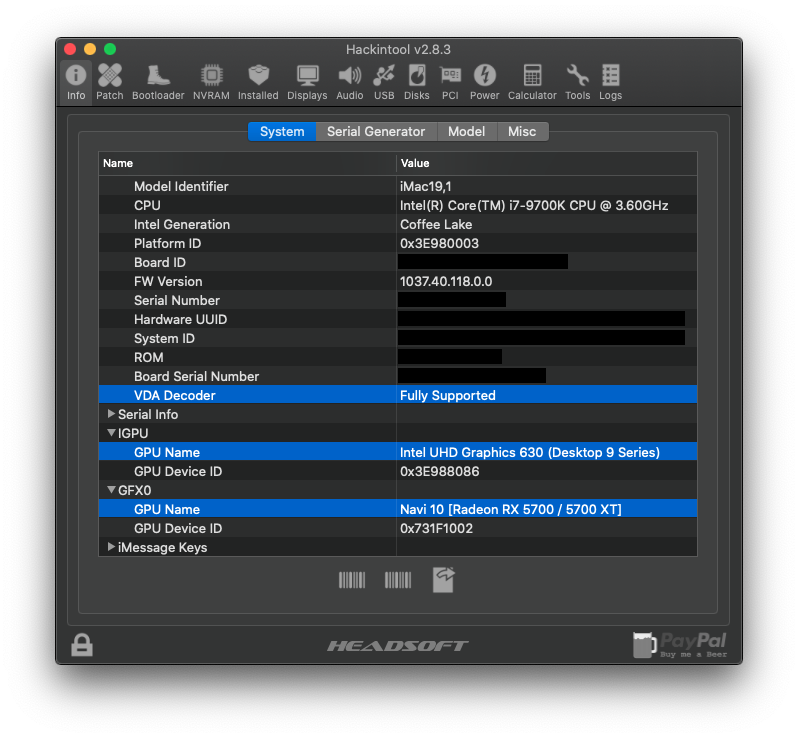This screenshot has height=738, width=798.
Task: Select the CPU row name
Action: pos(147,205)
